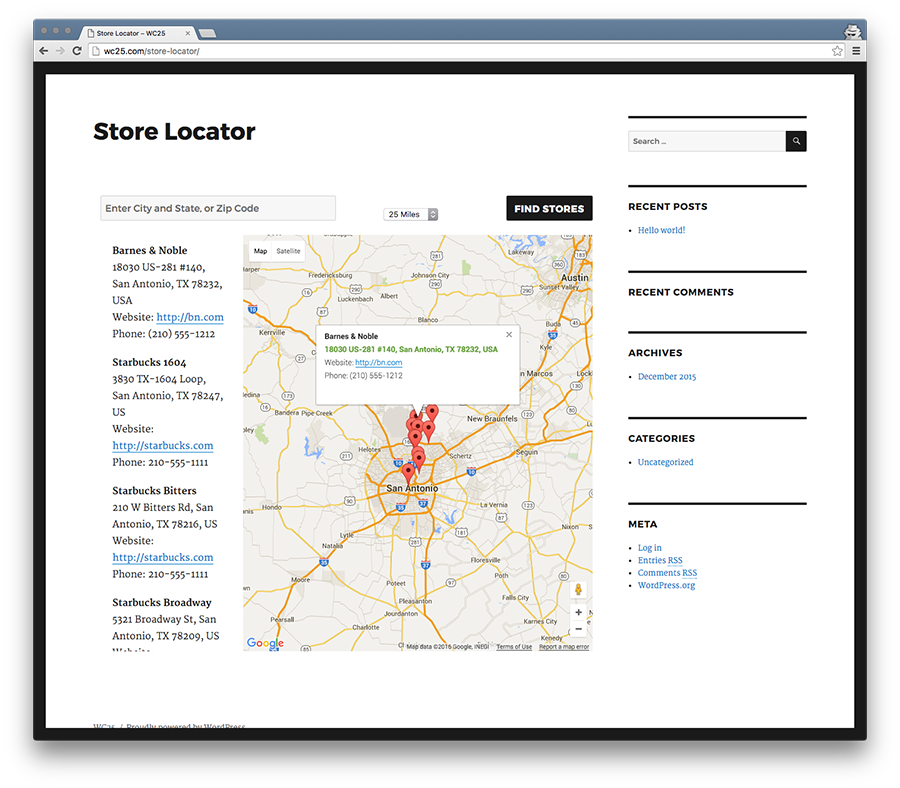Screen dimensions: 900x788
Task: Click the browser forward arrow
Action: tap(60, 51)
